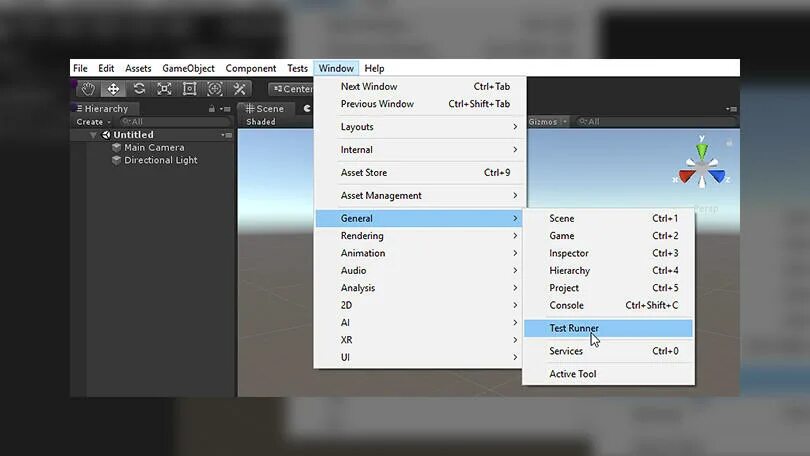
Task: Switch to the Scene tab
Action: click(265, 108)
